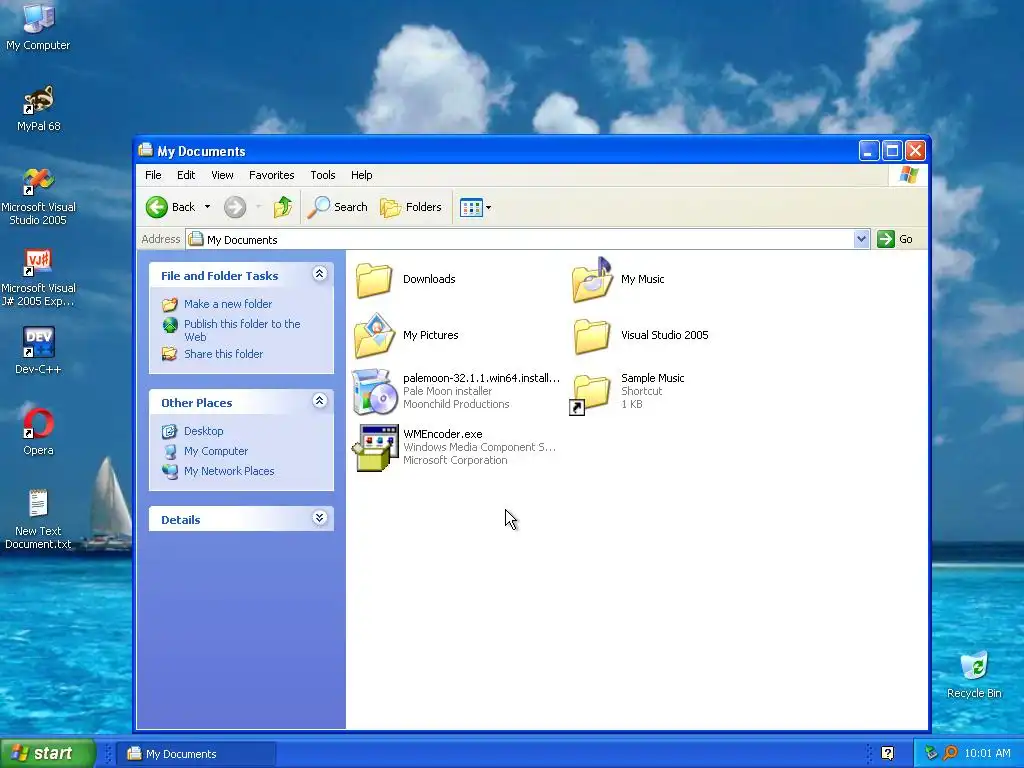Image resolution: width=1024 pixels, height=768 pixels.
Task: Click My Documents taskbar button
Action: 196,754
